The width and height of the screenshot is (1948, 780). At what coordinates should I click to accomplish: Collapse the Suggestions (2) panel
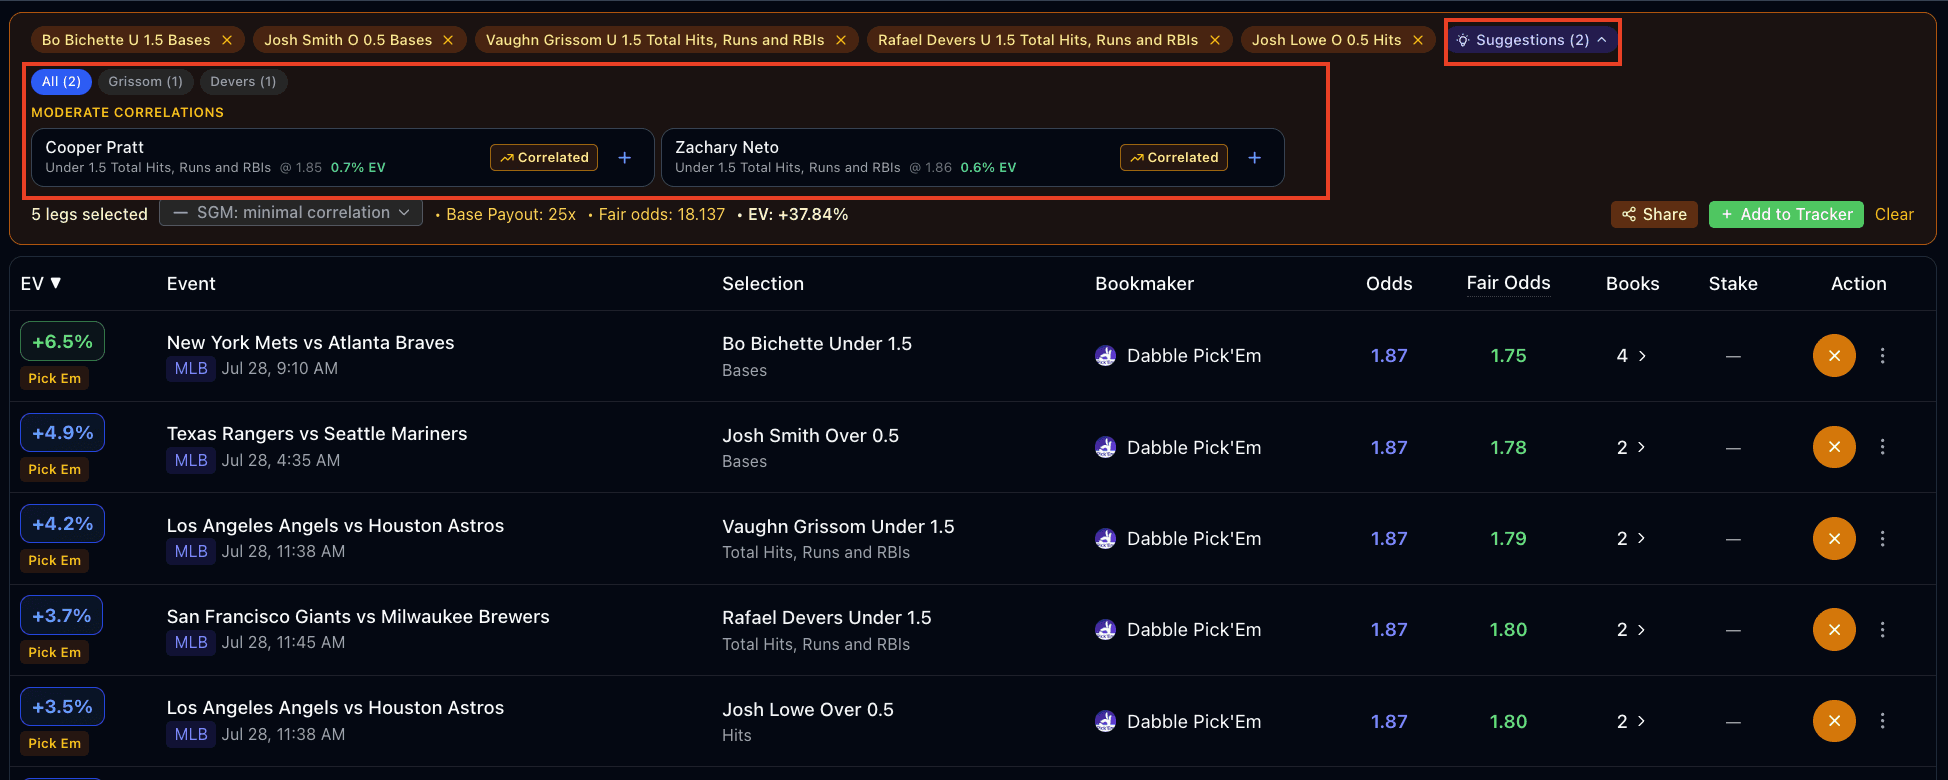[1532, 40]
